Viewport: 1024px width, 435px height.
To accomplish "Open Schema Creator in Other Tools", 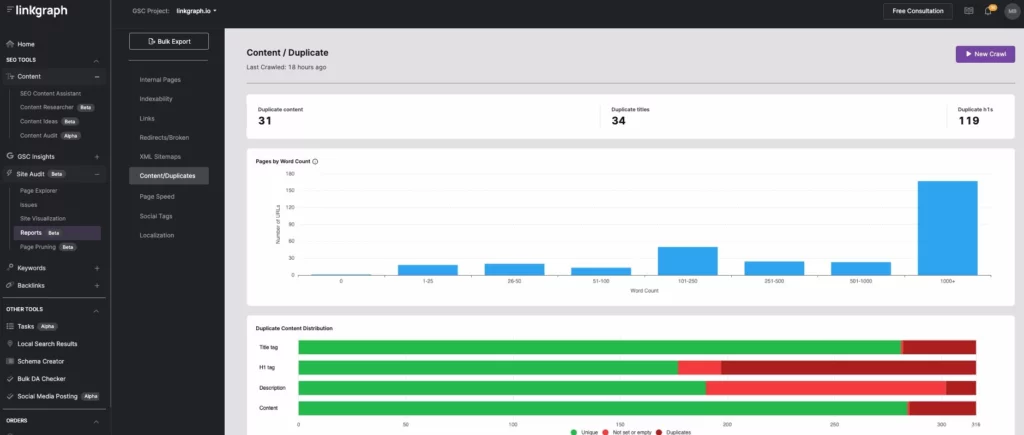I will coord(40,361).
